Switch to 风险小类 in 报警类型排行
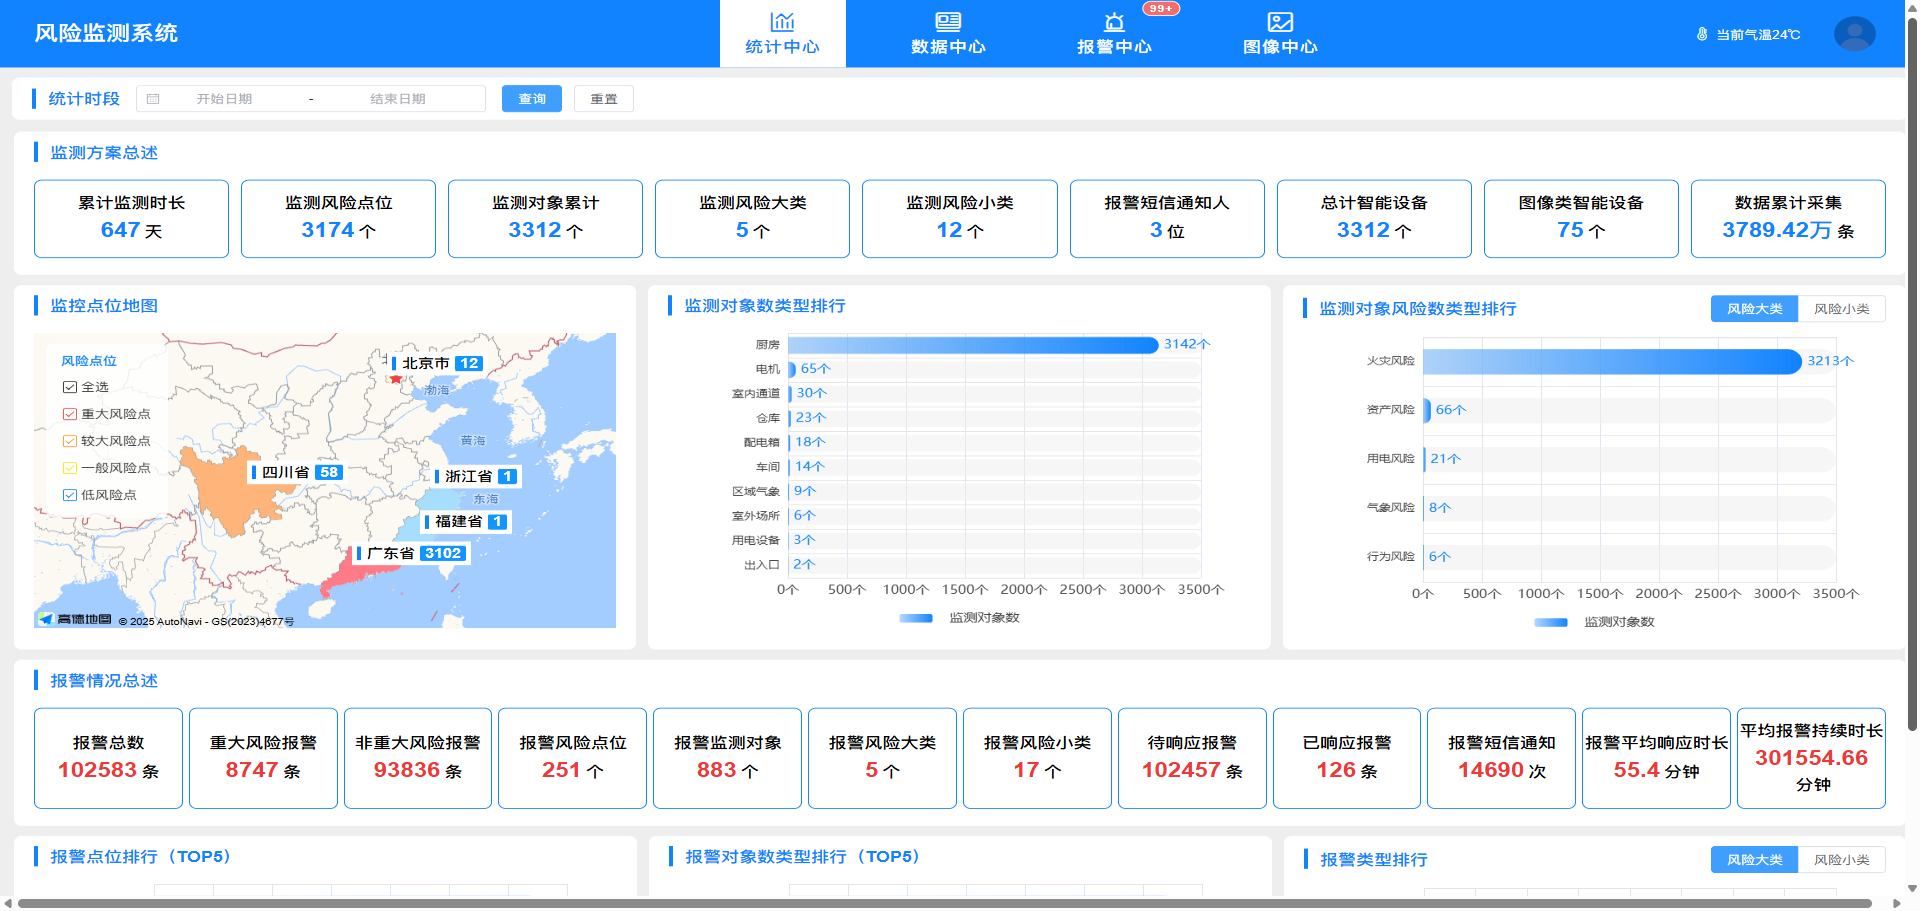1920x911 pixels. [1841, 860]
